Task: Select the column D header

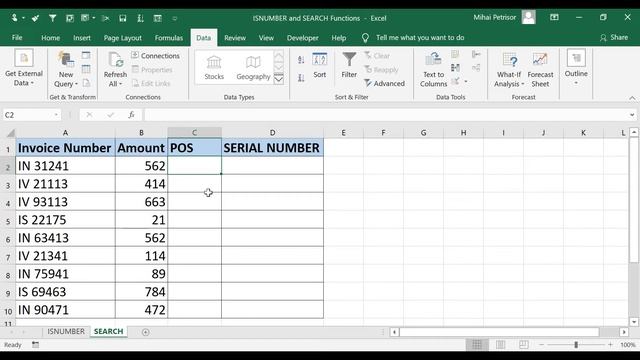Action: click(273, 133)
